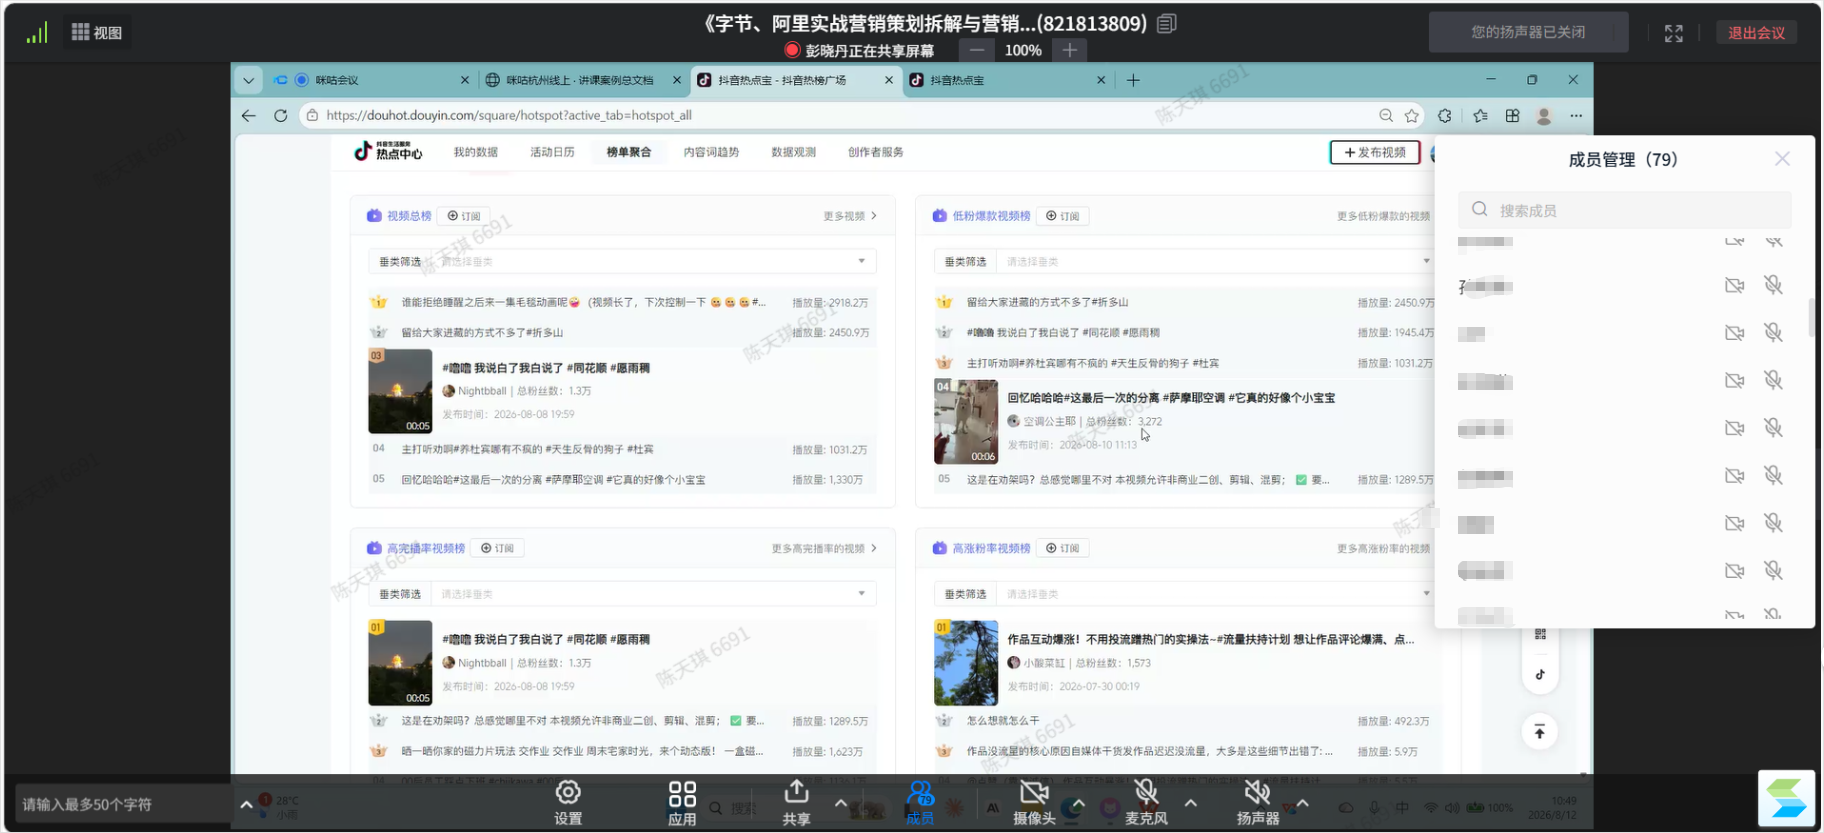This screenshot has height=833, width=1824.
Task: Subscribe to 低粉爆款视频榜 with 订阅
Action: [x=1062, y=216]
